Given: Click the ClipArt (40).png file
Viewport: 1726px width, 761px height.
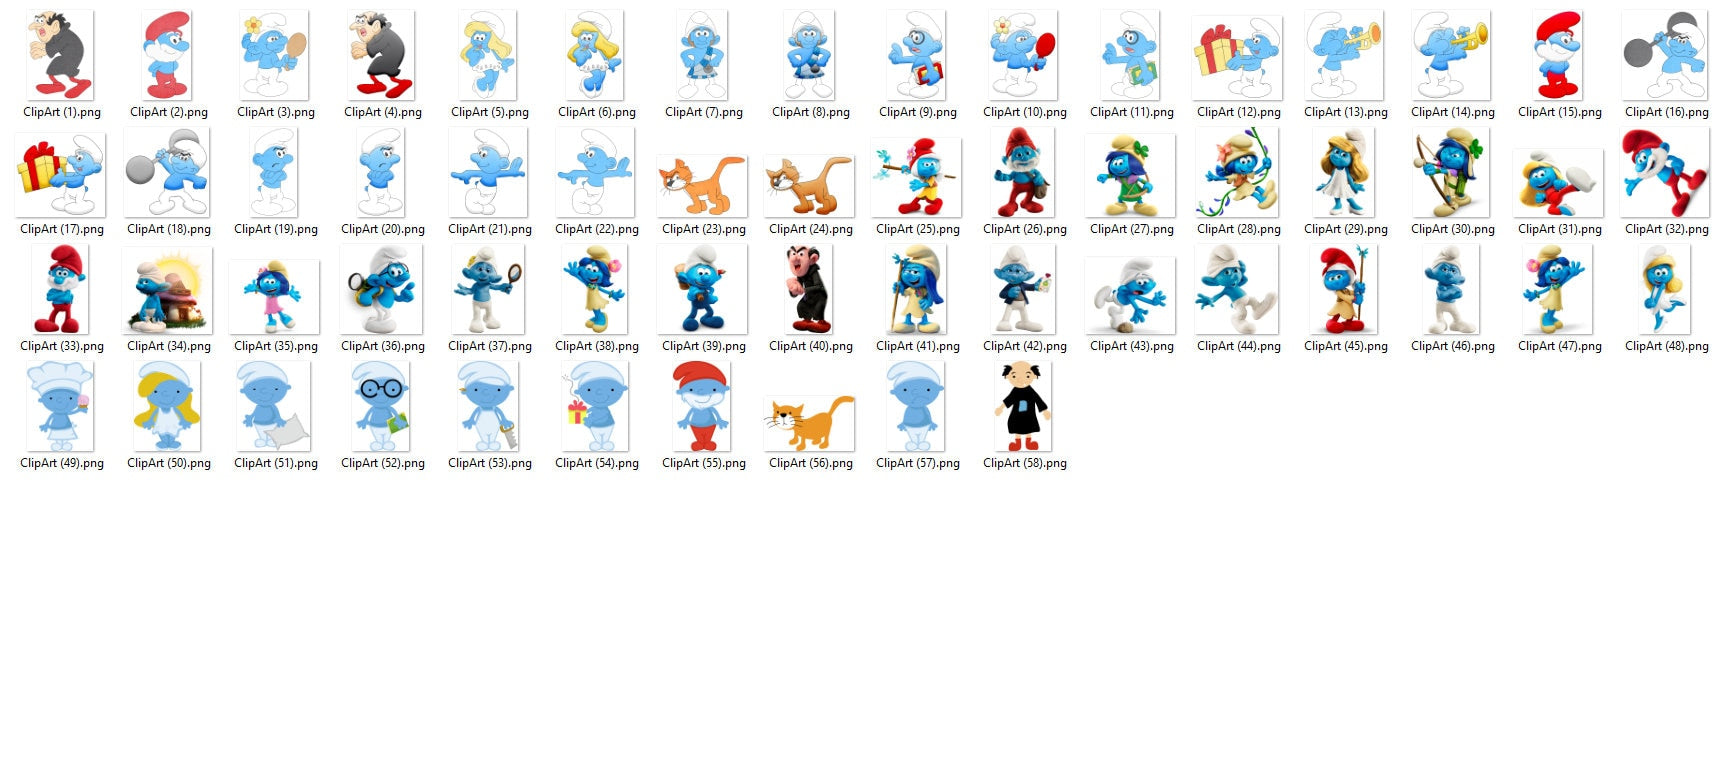Looking at the screenshot, I should pyautogui.click(x=810, y=290).
